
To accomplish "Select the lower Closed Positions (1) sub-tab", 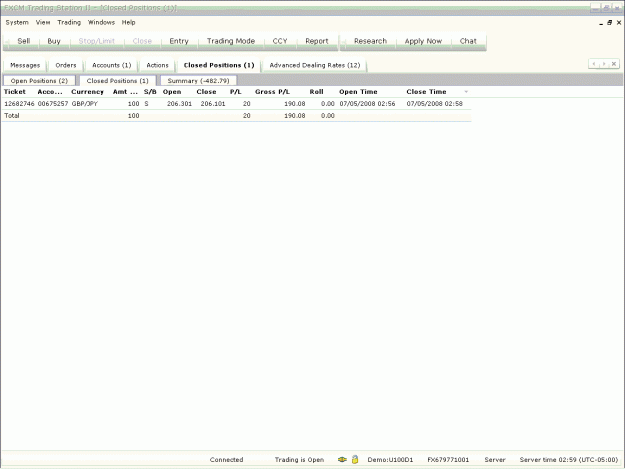I will 118,81.
